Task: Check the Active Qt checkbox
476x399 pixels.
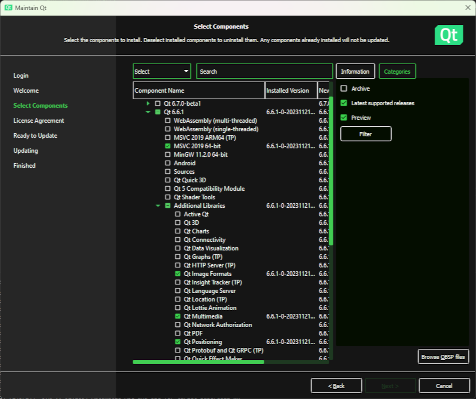Action: click(x=178, y=214)
